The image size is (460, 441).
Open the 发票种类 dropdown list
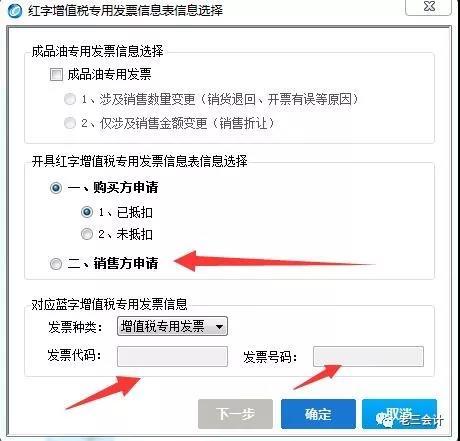(172, 326)
